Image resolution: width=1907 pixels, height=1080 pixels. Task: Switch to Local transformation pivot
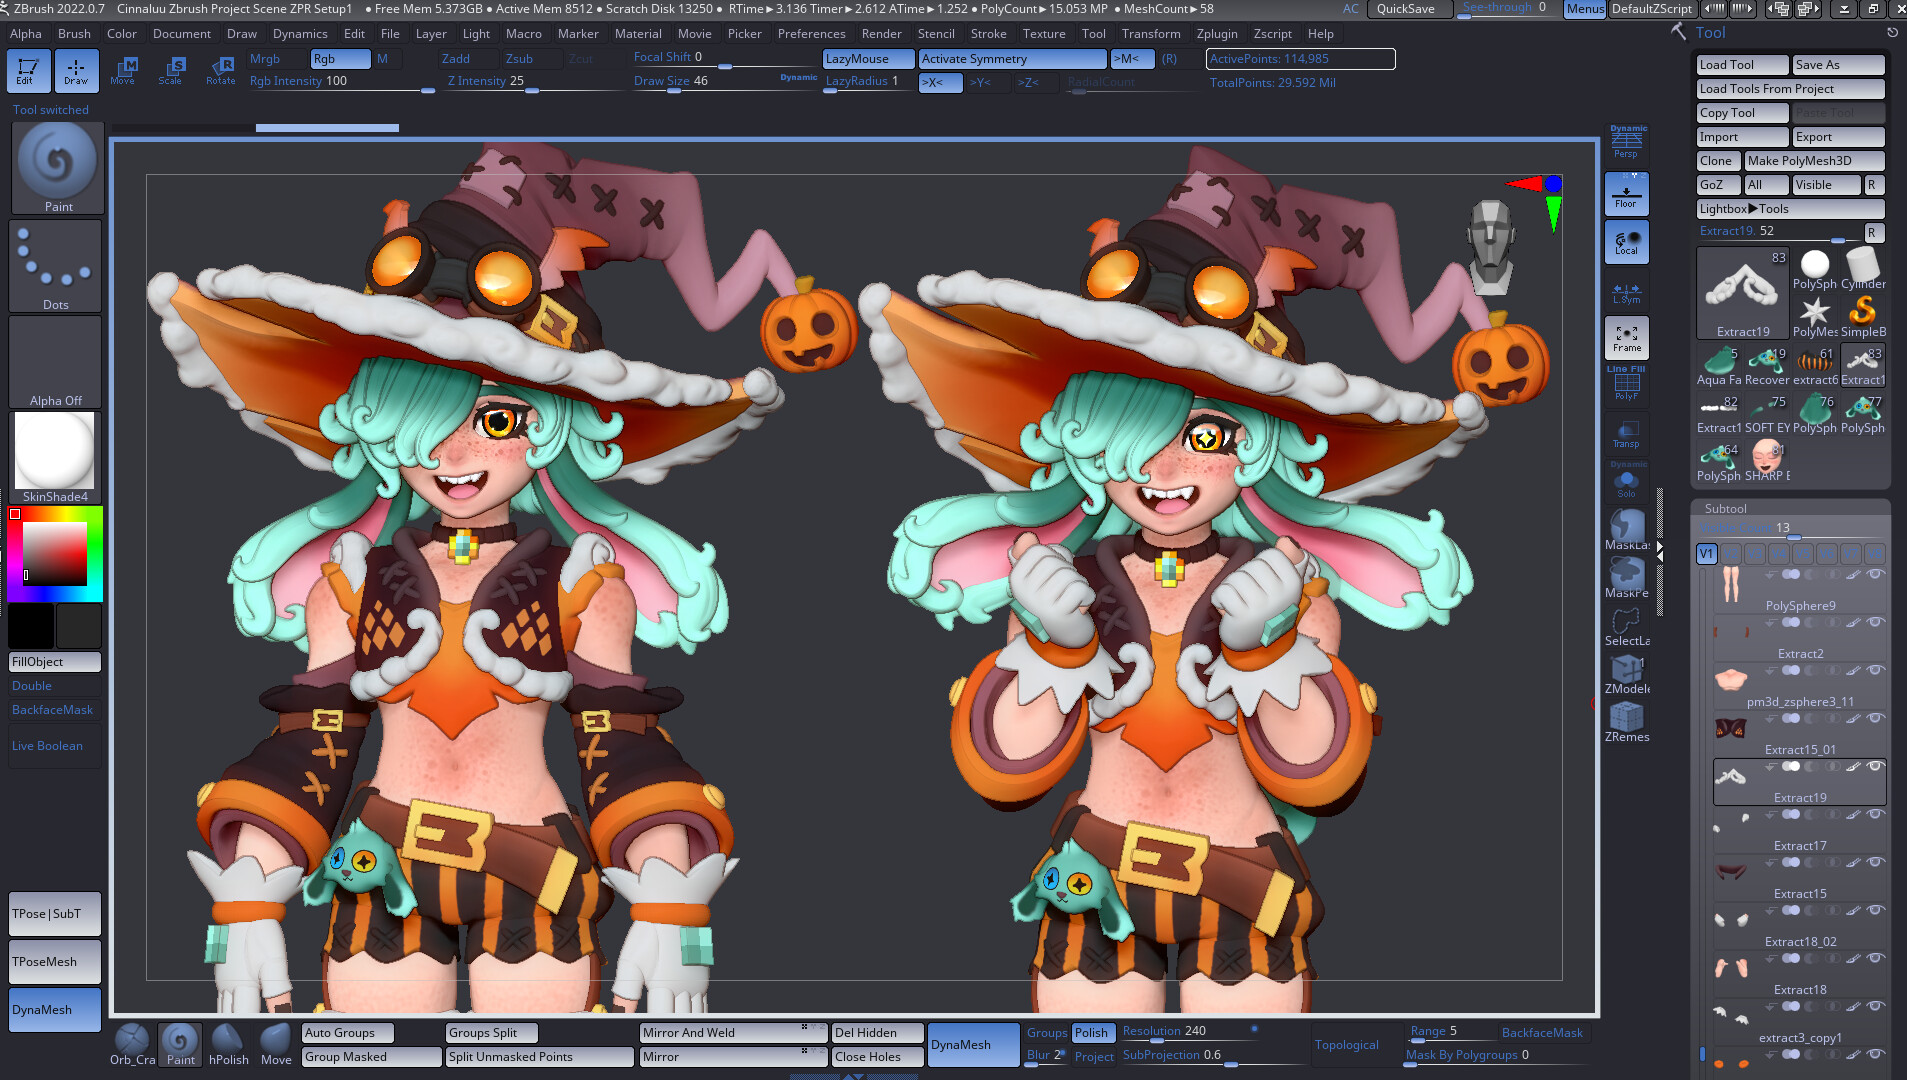1626,241
